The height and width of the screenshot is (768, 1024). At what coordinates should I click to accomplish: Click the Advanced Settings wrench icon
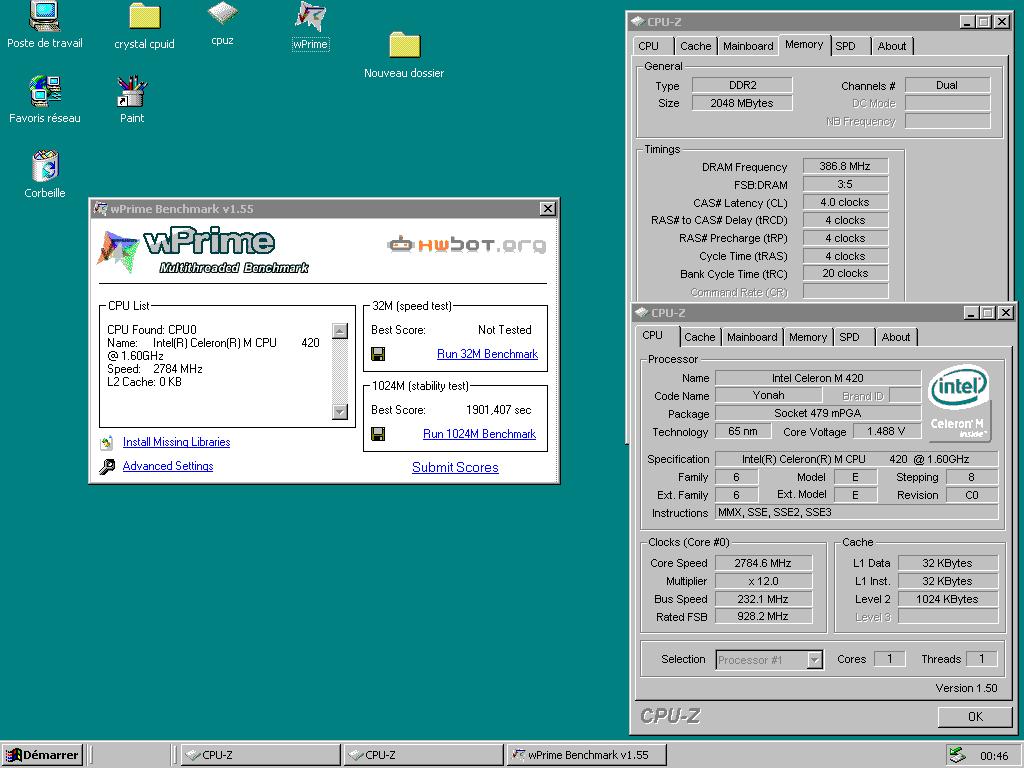pyautogui.click(x=107, y=466)
